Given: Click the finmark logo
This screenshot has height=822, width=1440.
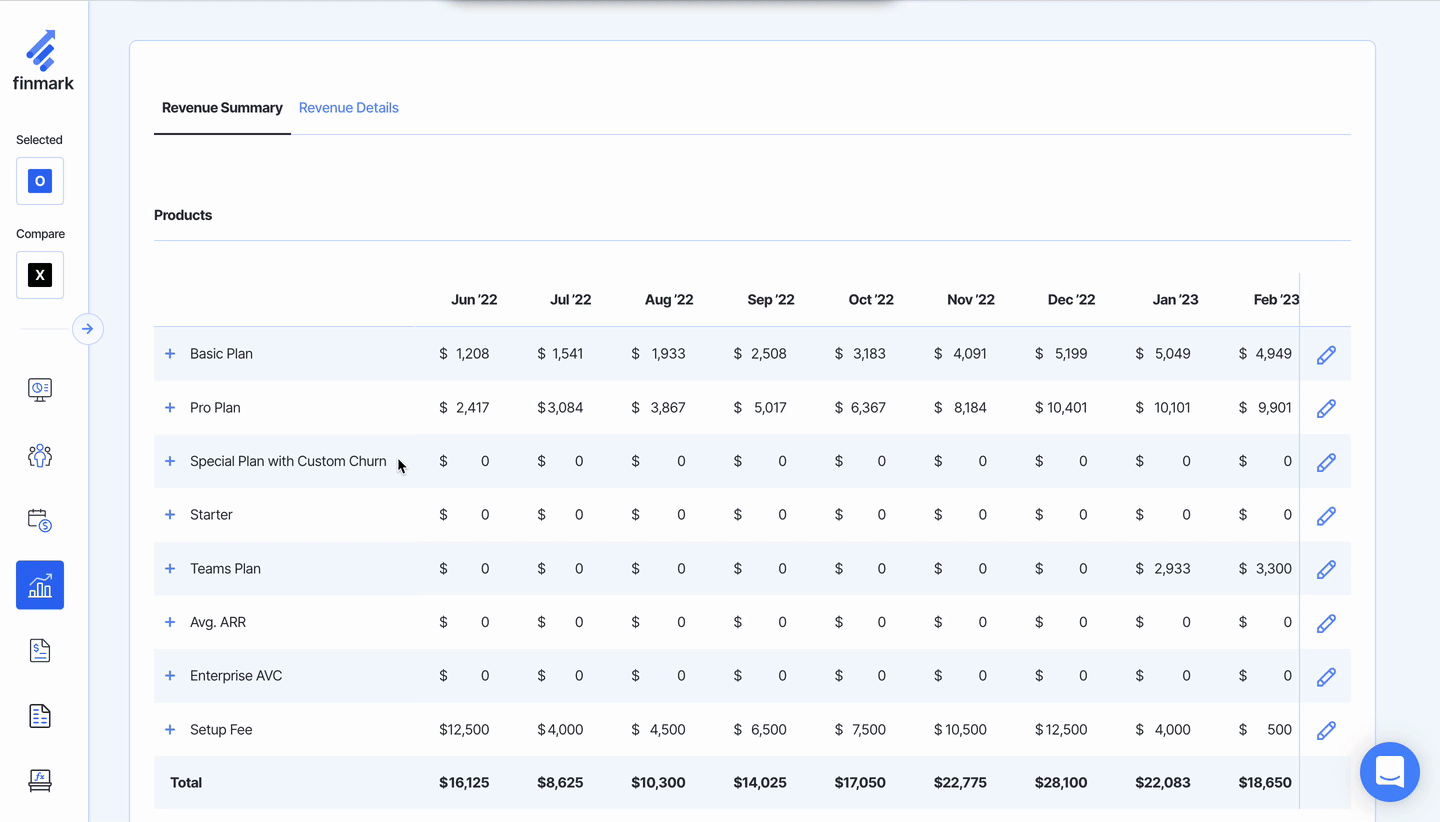Looking at the screenshot, I should [43, 61].
